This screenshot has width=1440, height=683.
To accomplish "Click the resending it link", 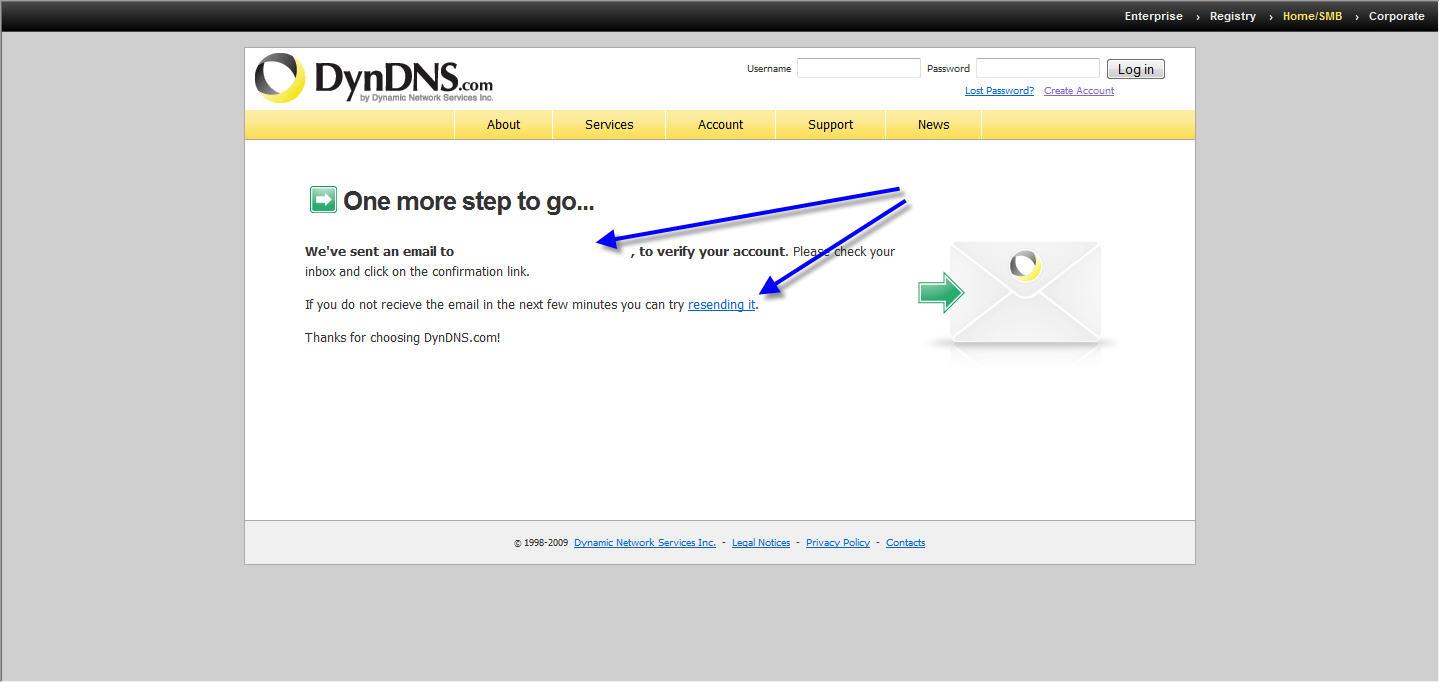I will tap(721, 305).
